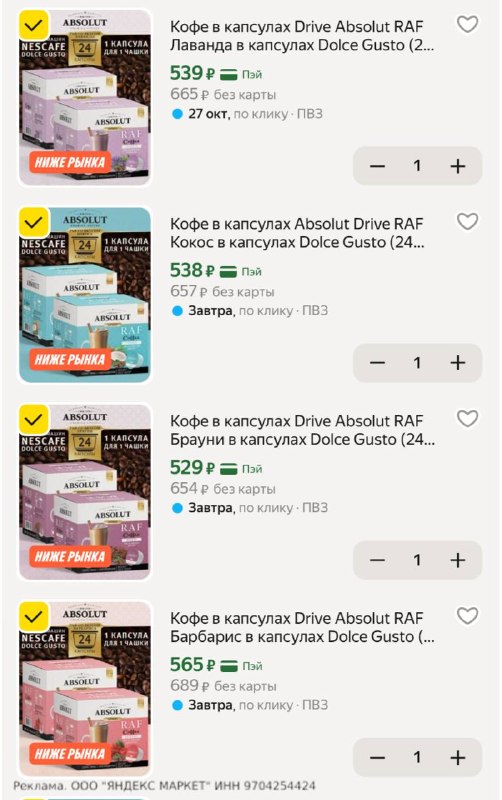Uncheck the Лаванда product selection checkbox
The height and width of the screenshot is (800, 502).
tap(34, 25)
